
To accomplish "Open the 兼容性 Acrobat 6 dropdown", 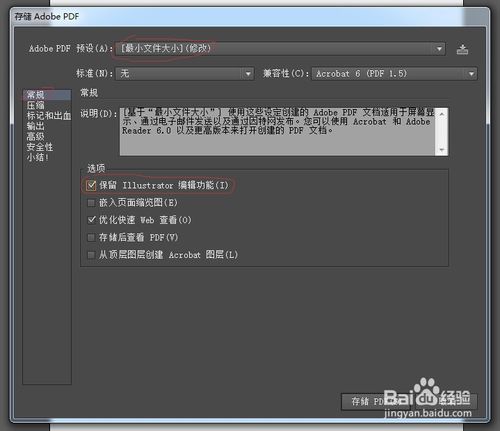I will [394, 74].
